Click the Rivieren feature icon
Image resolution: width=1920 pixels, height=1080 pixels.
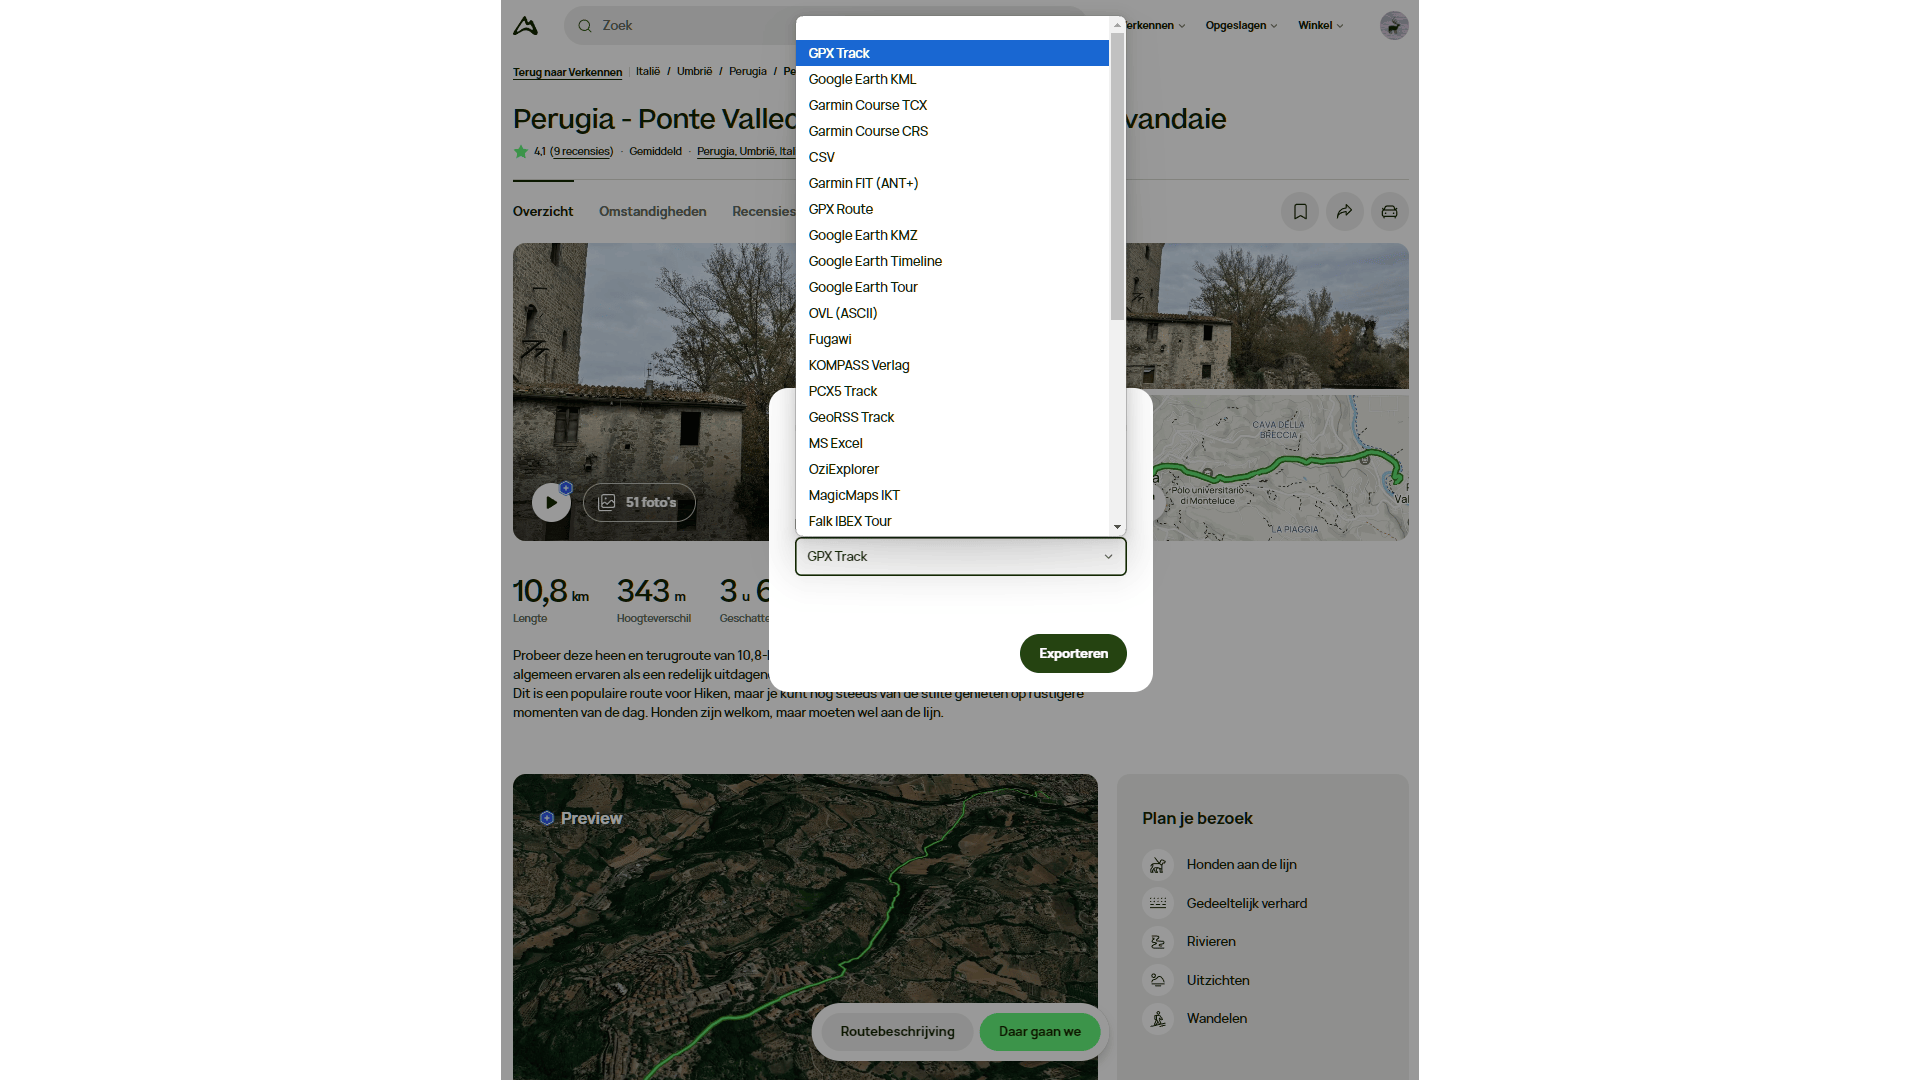pos(1157,942)
